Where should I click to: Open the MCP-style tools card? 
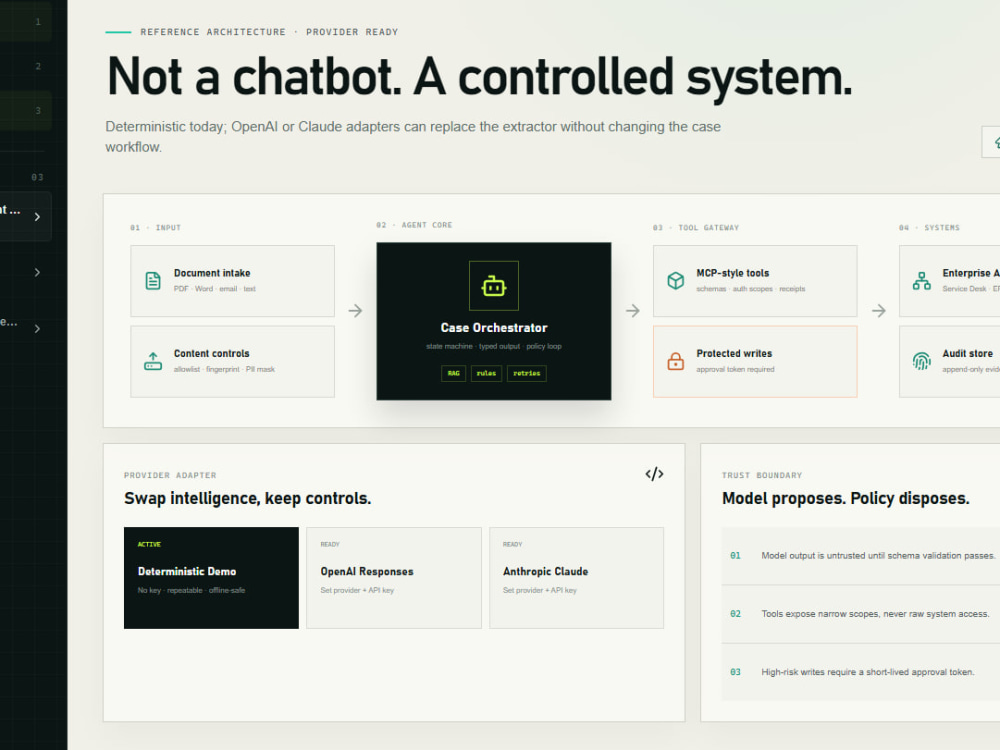tap(755, 281)
